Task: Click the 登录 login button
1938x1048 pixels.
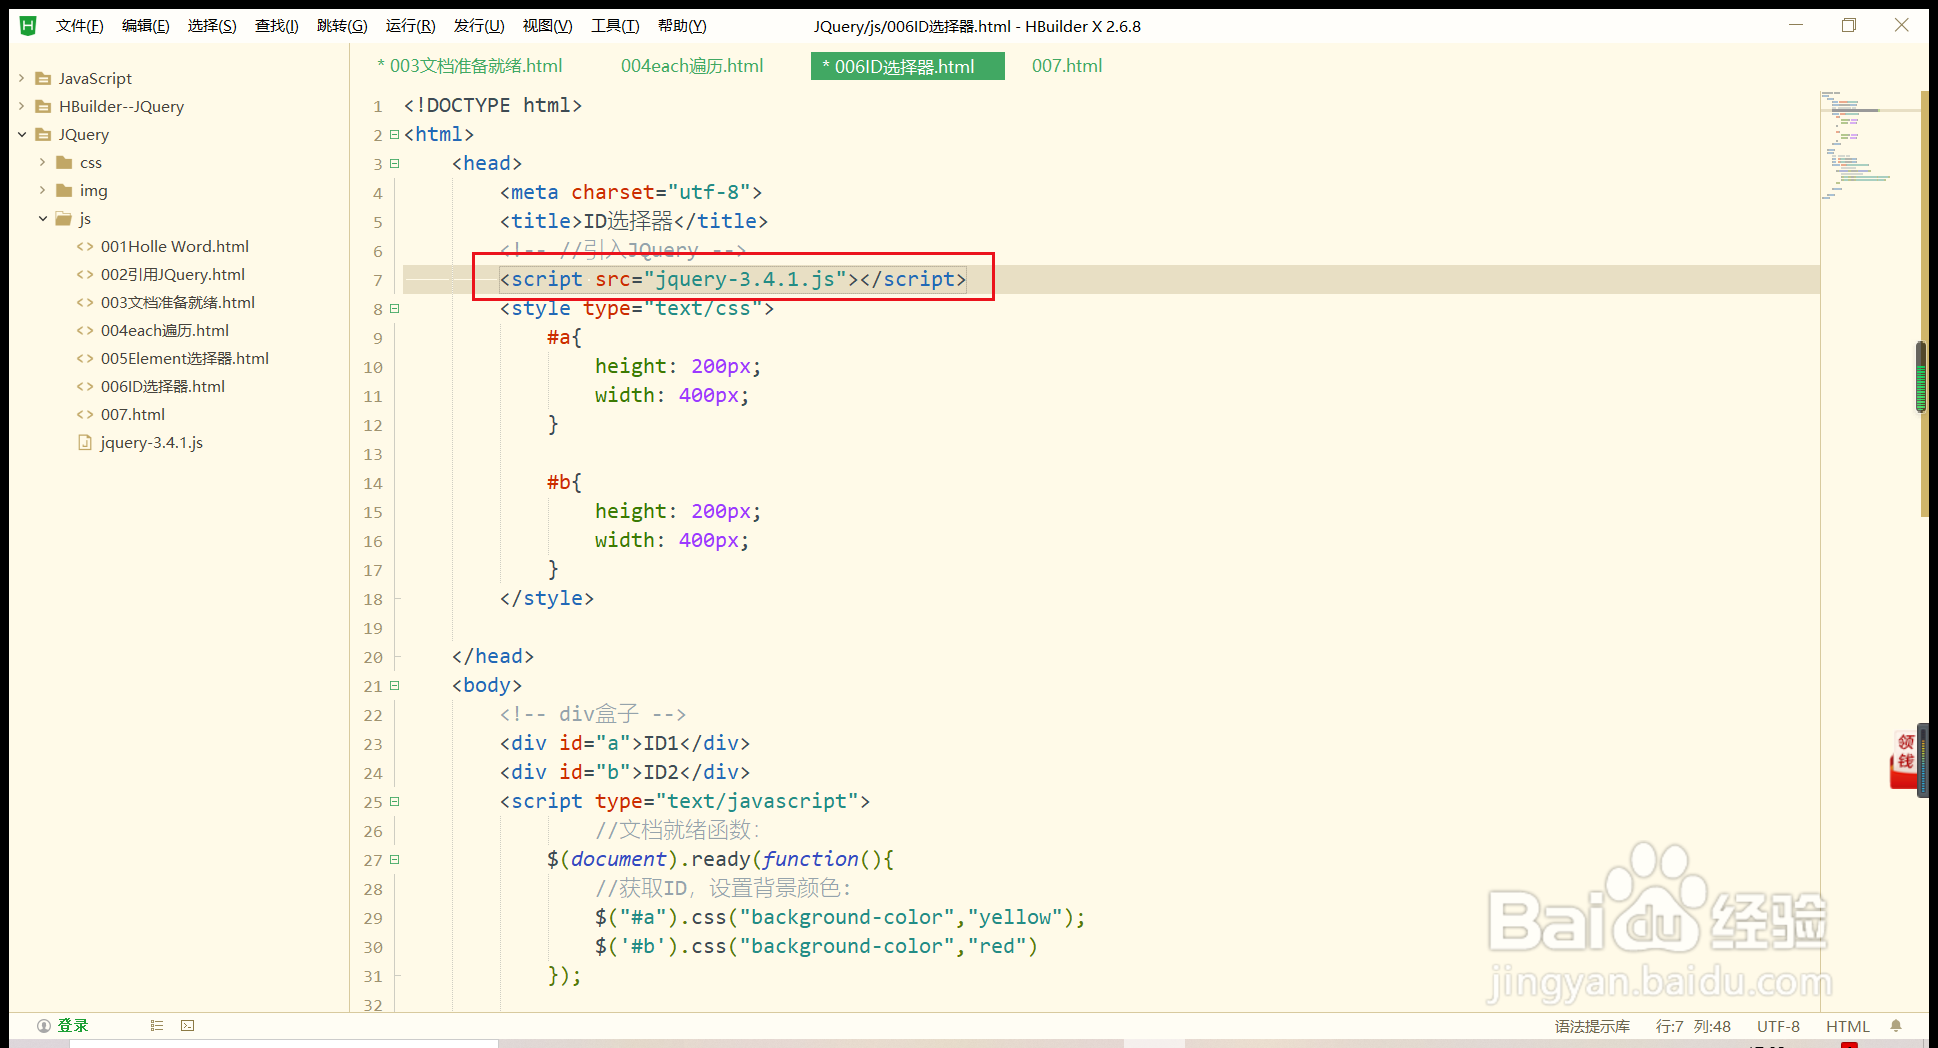Action: point(73,1025)
